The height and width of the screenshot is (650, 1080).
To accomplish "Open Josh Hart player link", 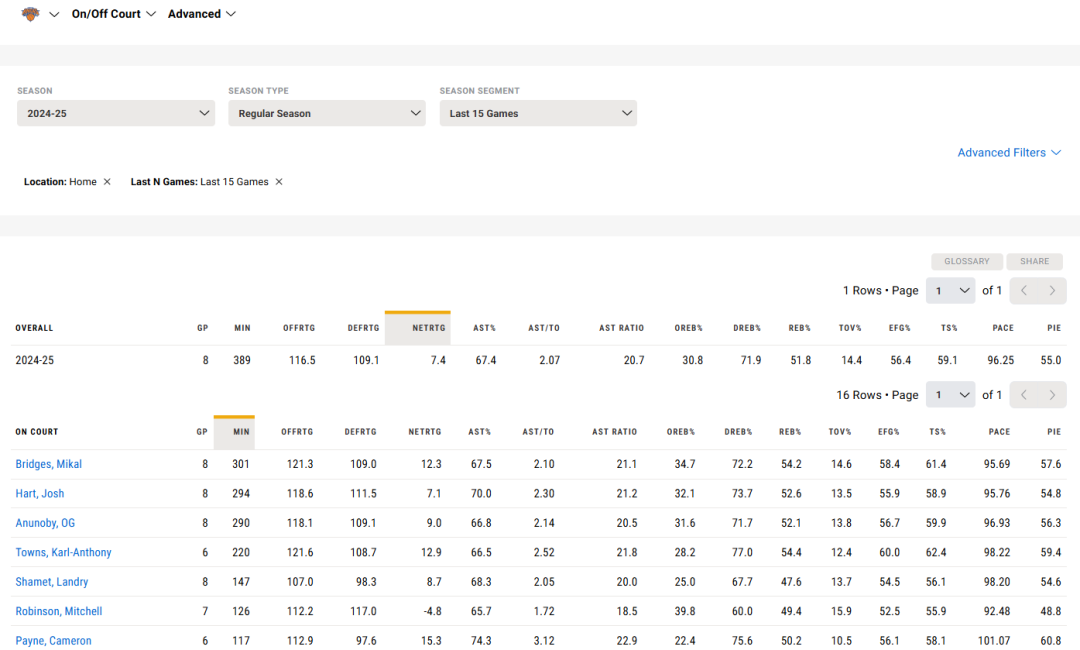I will click(x=40, y=494).
